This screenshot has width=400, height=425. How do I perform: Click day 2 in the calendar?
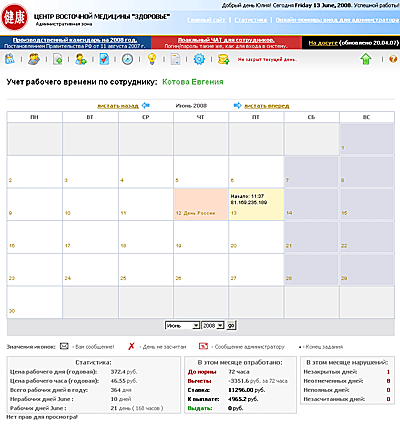coord(34,172)
